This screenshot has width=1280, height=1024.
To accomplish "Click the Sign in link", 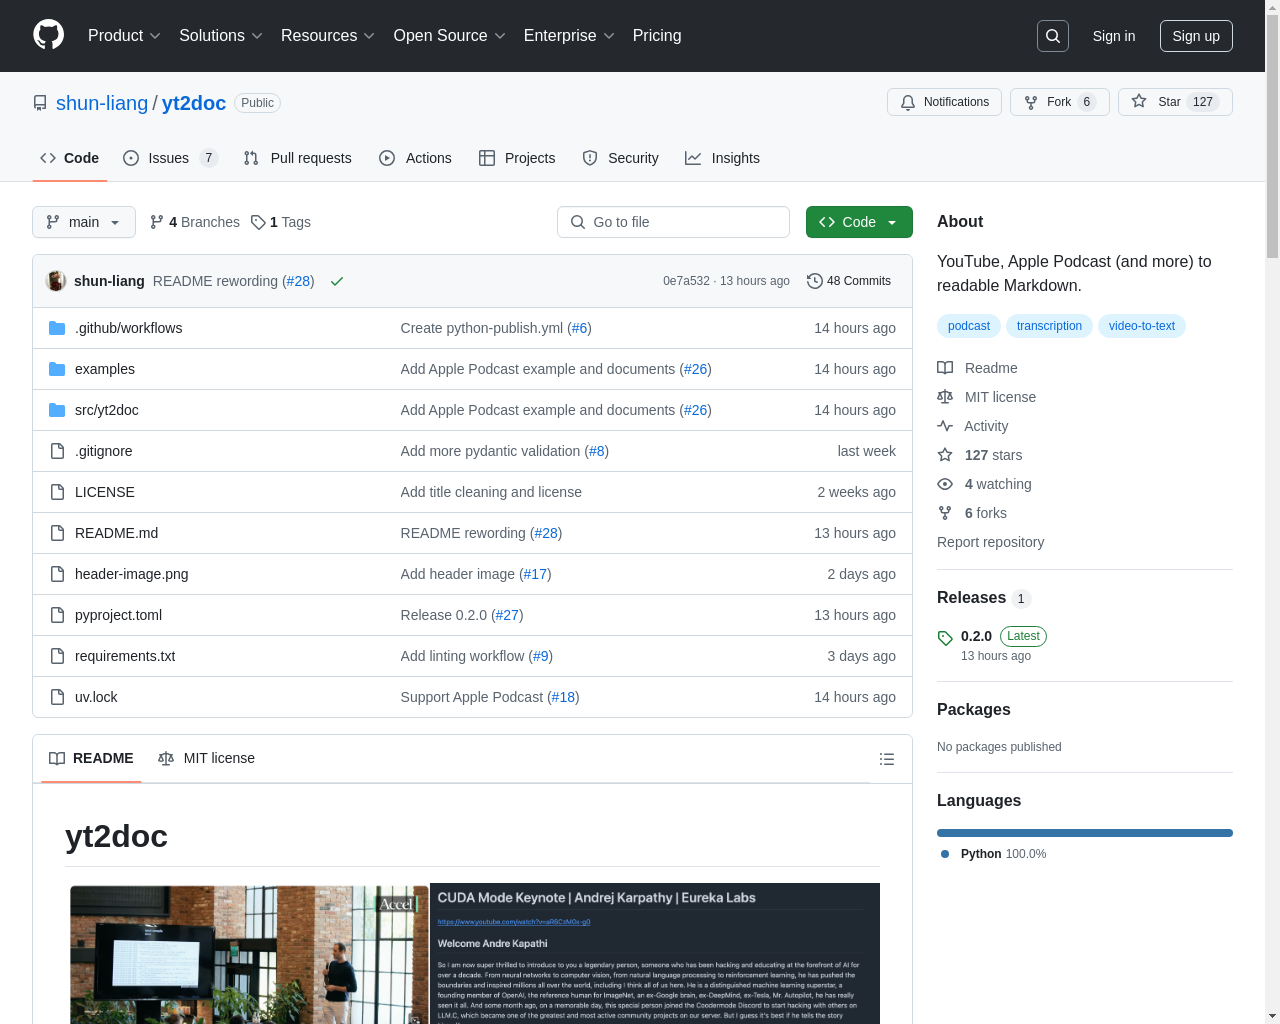I will [1114, 36].
